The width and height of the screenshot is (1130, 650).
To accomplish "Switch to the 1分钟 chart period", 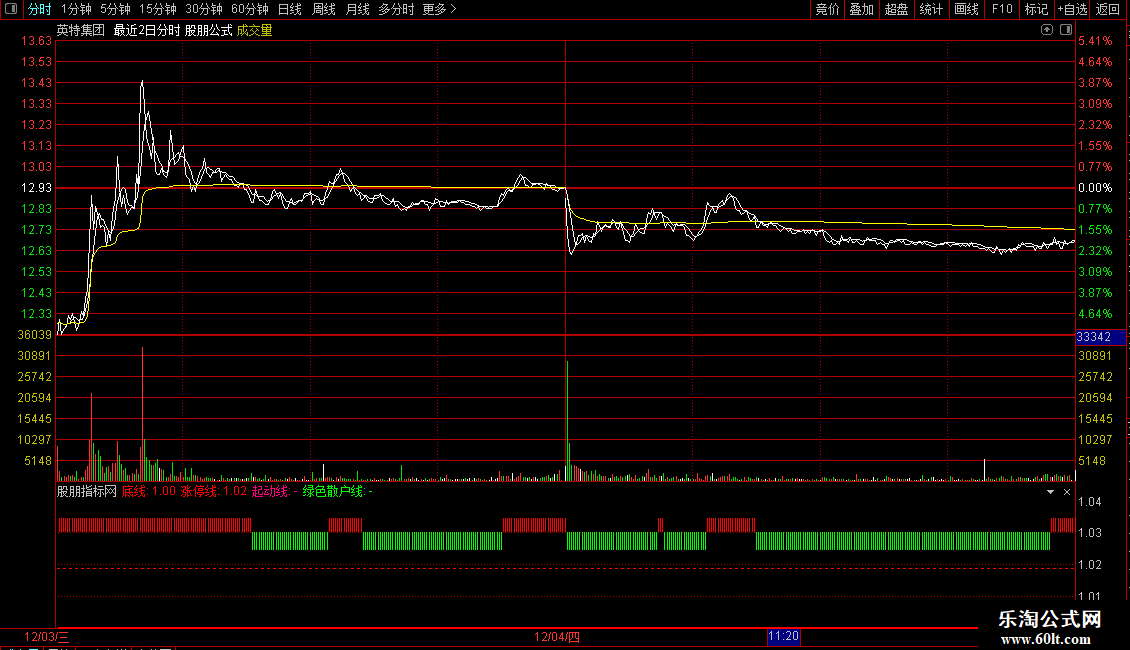I will point(76,9).
